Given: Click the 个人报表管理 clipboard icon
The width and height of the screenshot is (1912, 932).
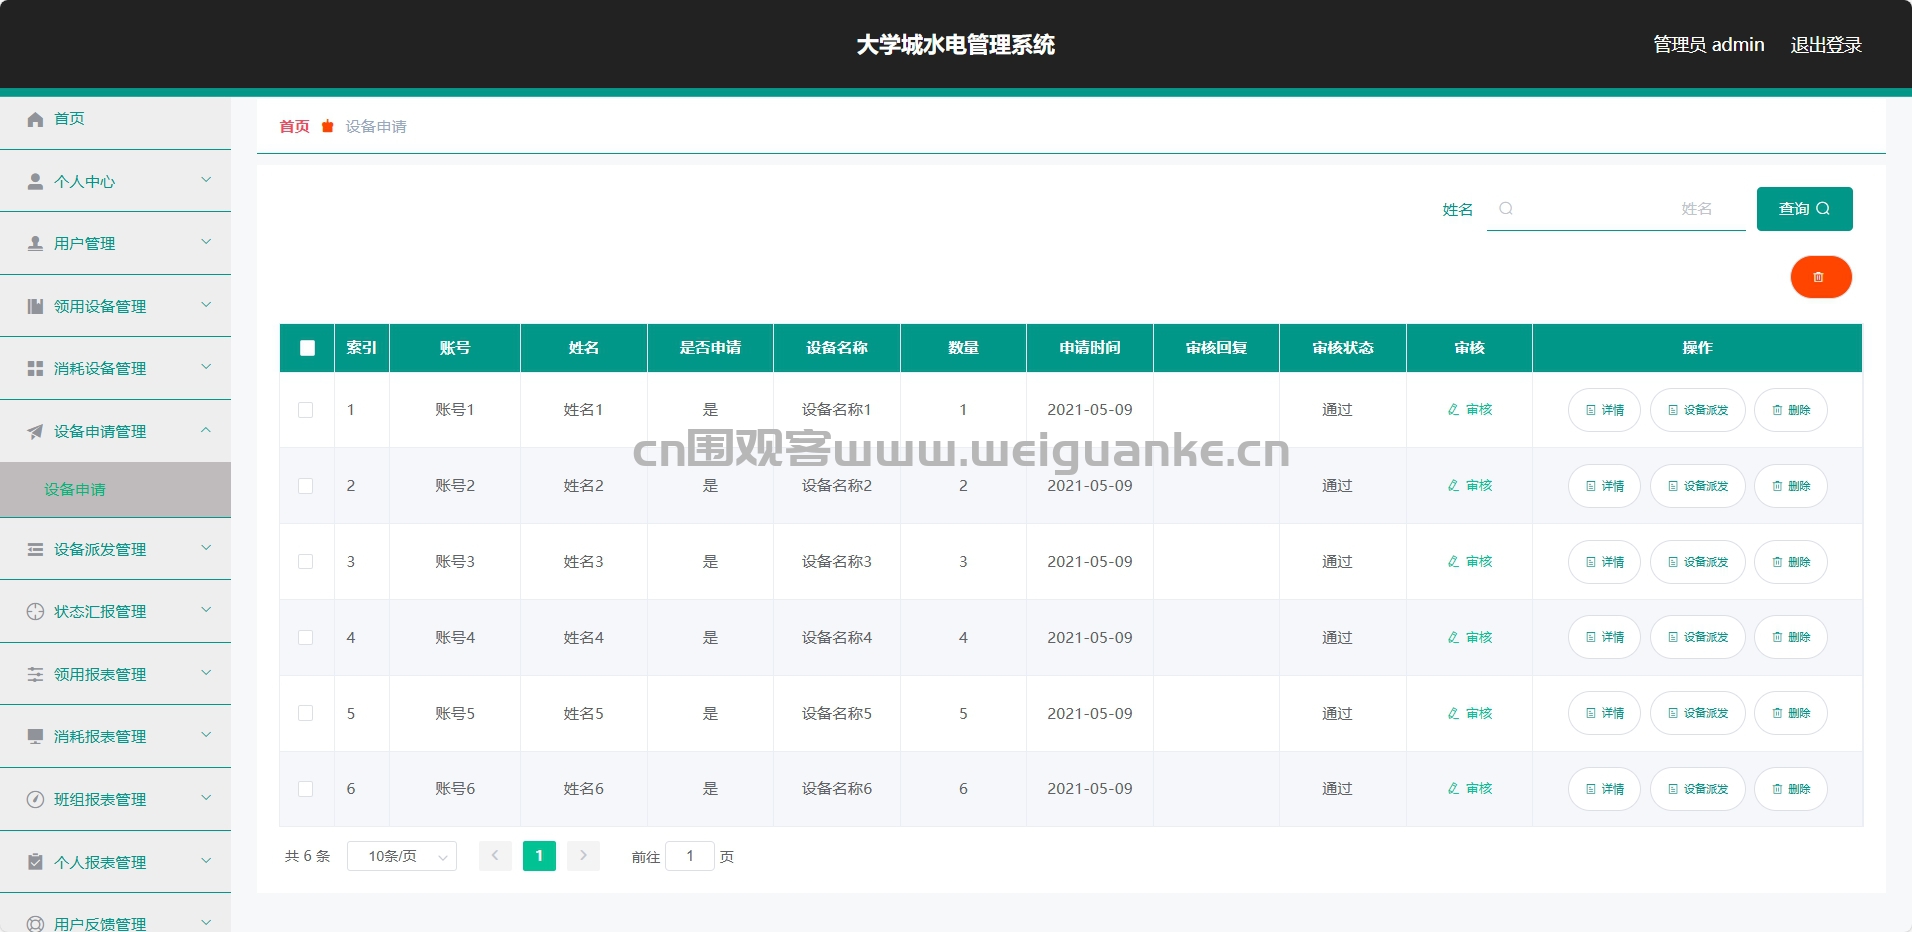Looking at the screenshot, I should pos(35,861).
